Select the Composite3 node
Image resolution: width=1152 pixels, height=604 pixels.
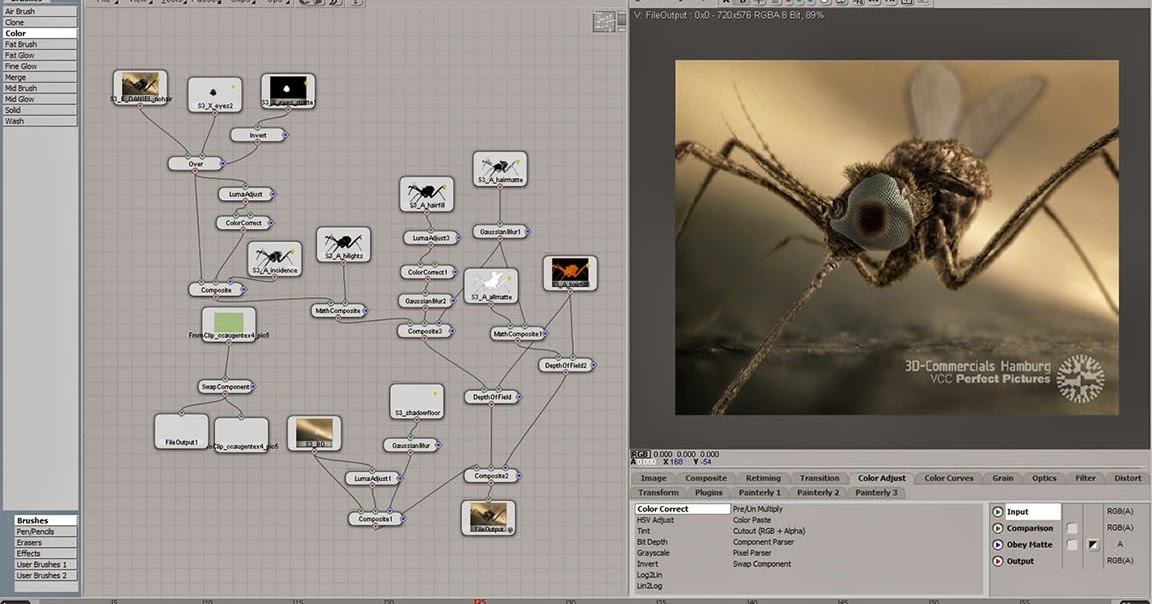coord(425,331)
